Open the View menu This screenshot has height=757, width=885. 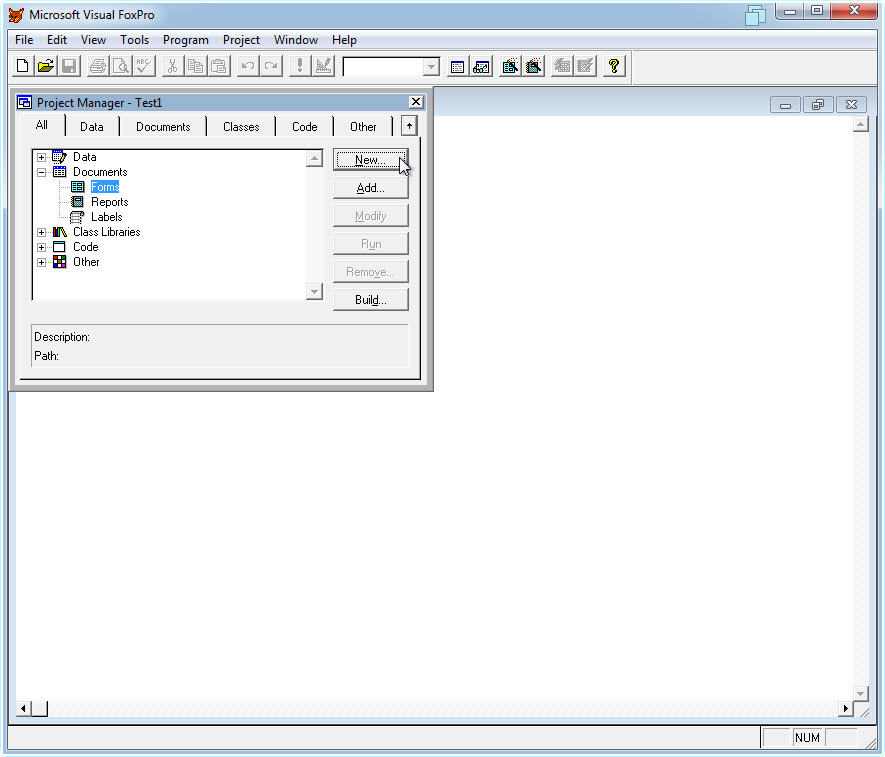click(x=93, y=40)
